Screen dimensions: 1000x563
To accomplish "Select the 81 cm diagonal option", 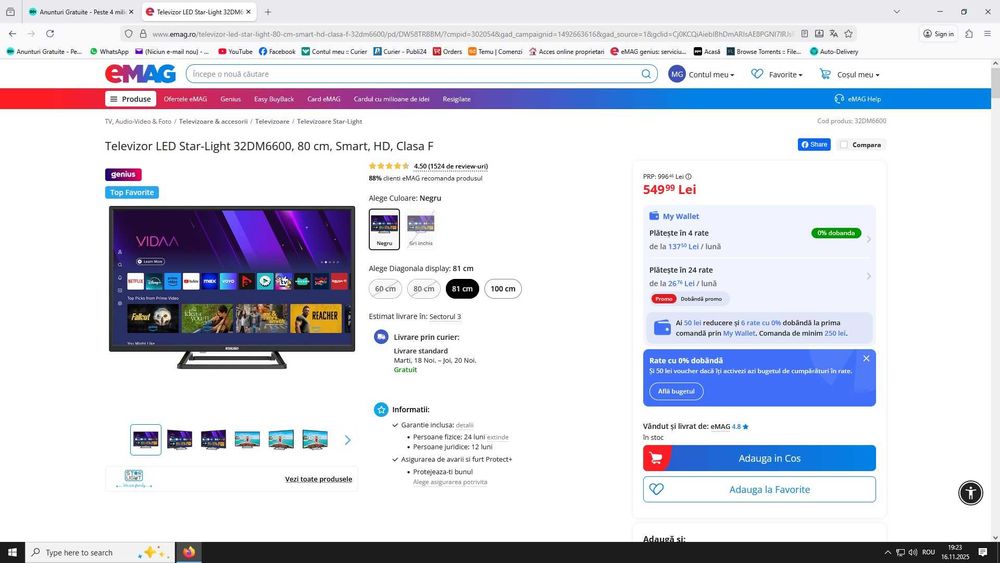I will point(462,289).
